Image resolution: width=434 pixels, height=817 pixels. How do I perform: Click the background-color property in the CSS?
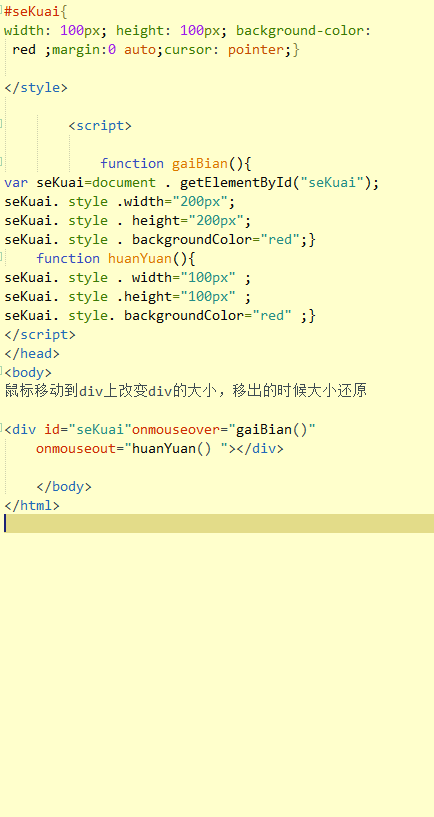pyautogui.click(x=300, y=31)
